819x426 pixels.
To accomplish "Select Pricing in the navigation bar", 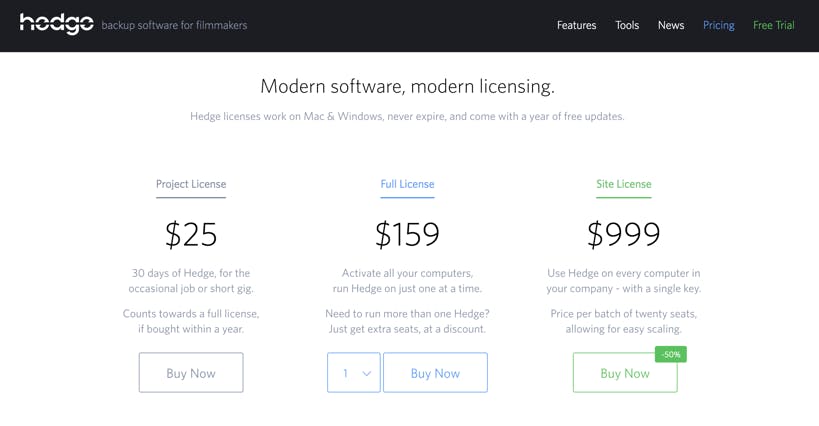I will [718, 25].
